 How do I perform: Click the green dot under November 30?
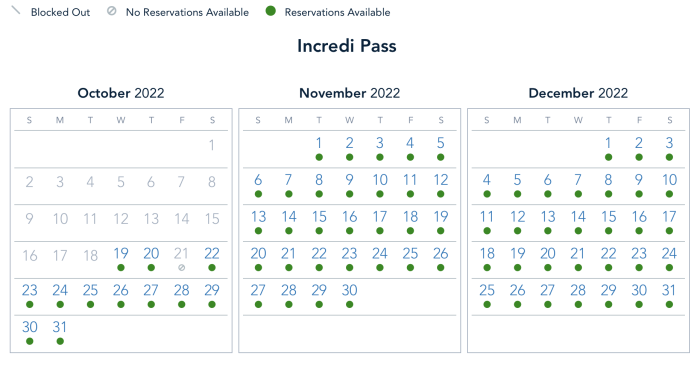point(349,304)
